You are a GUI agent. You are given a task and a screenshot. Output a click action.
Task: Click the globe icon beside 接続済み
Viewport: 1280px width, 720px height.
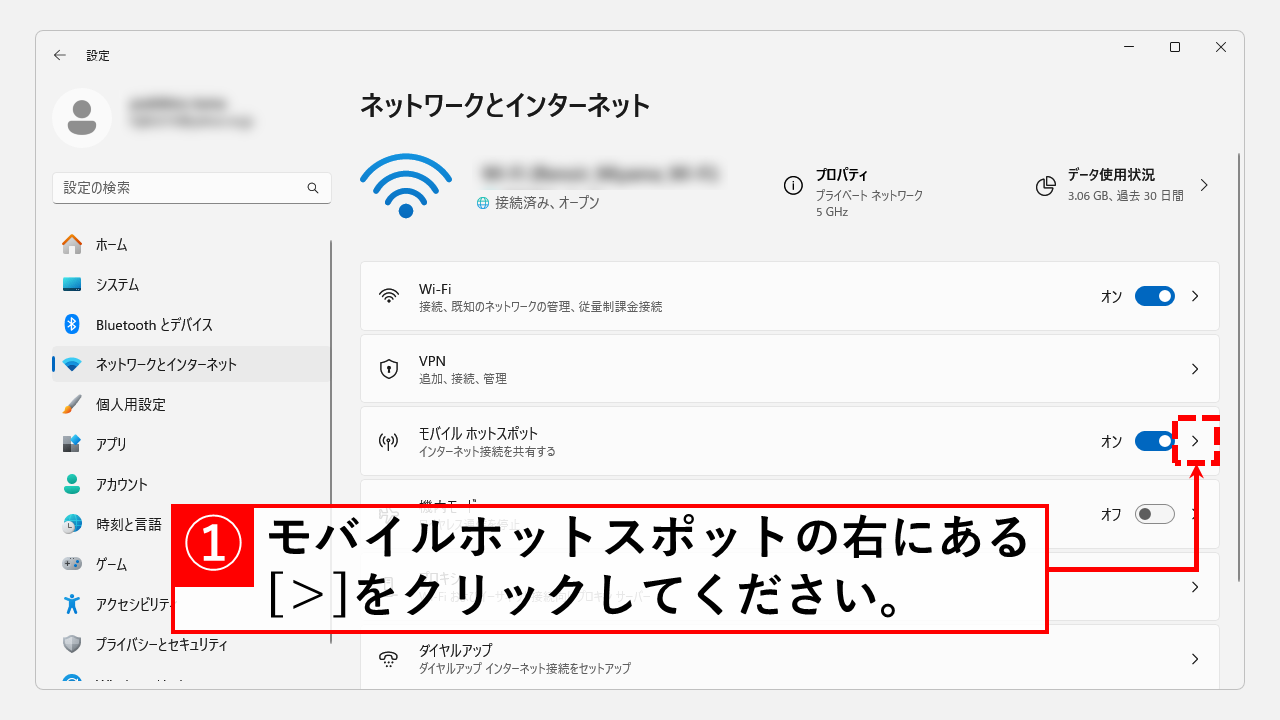tap(484, 203)
